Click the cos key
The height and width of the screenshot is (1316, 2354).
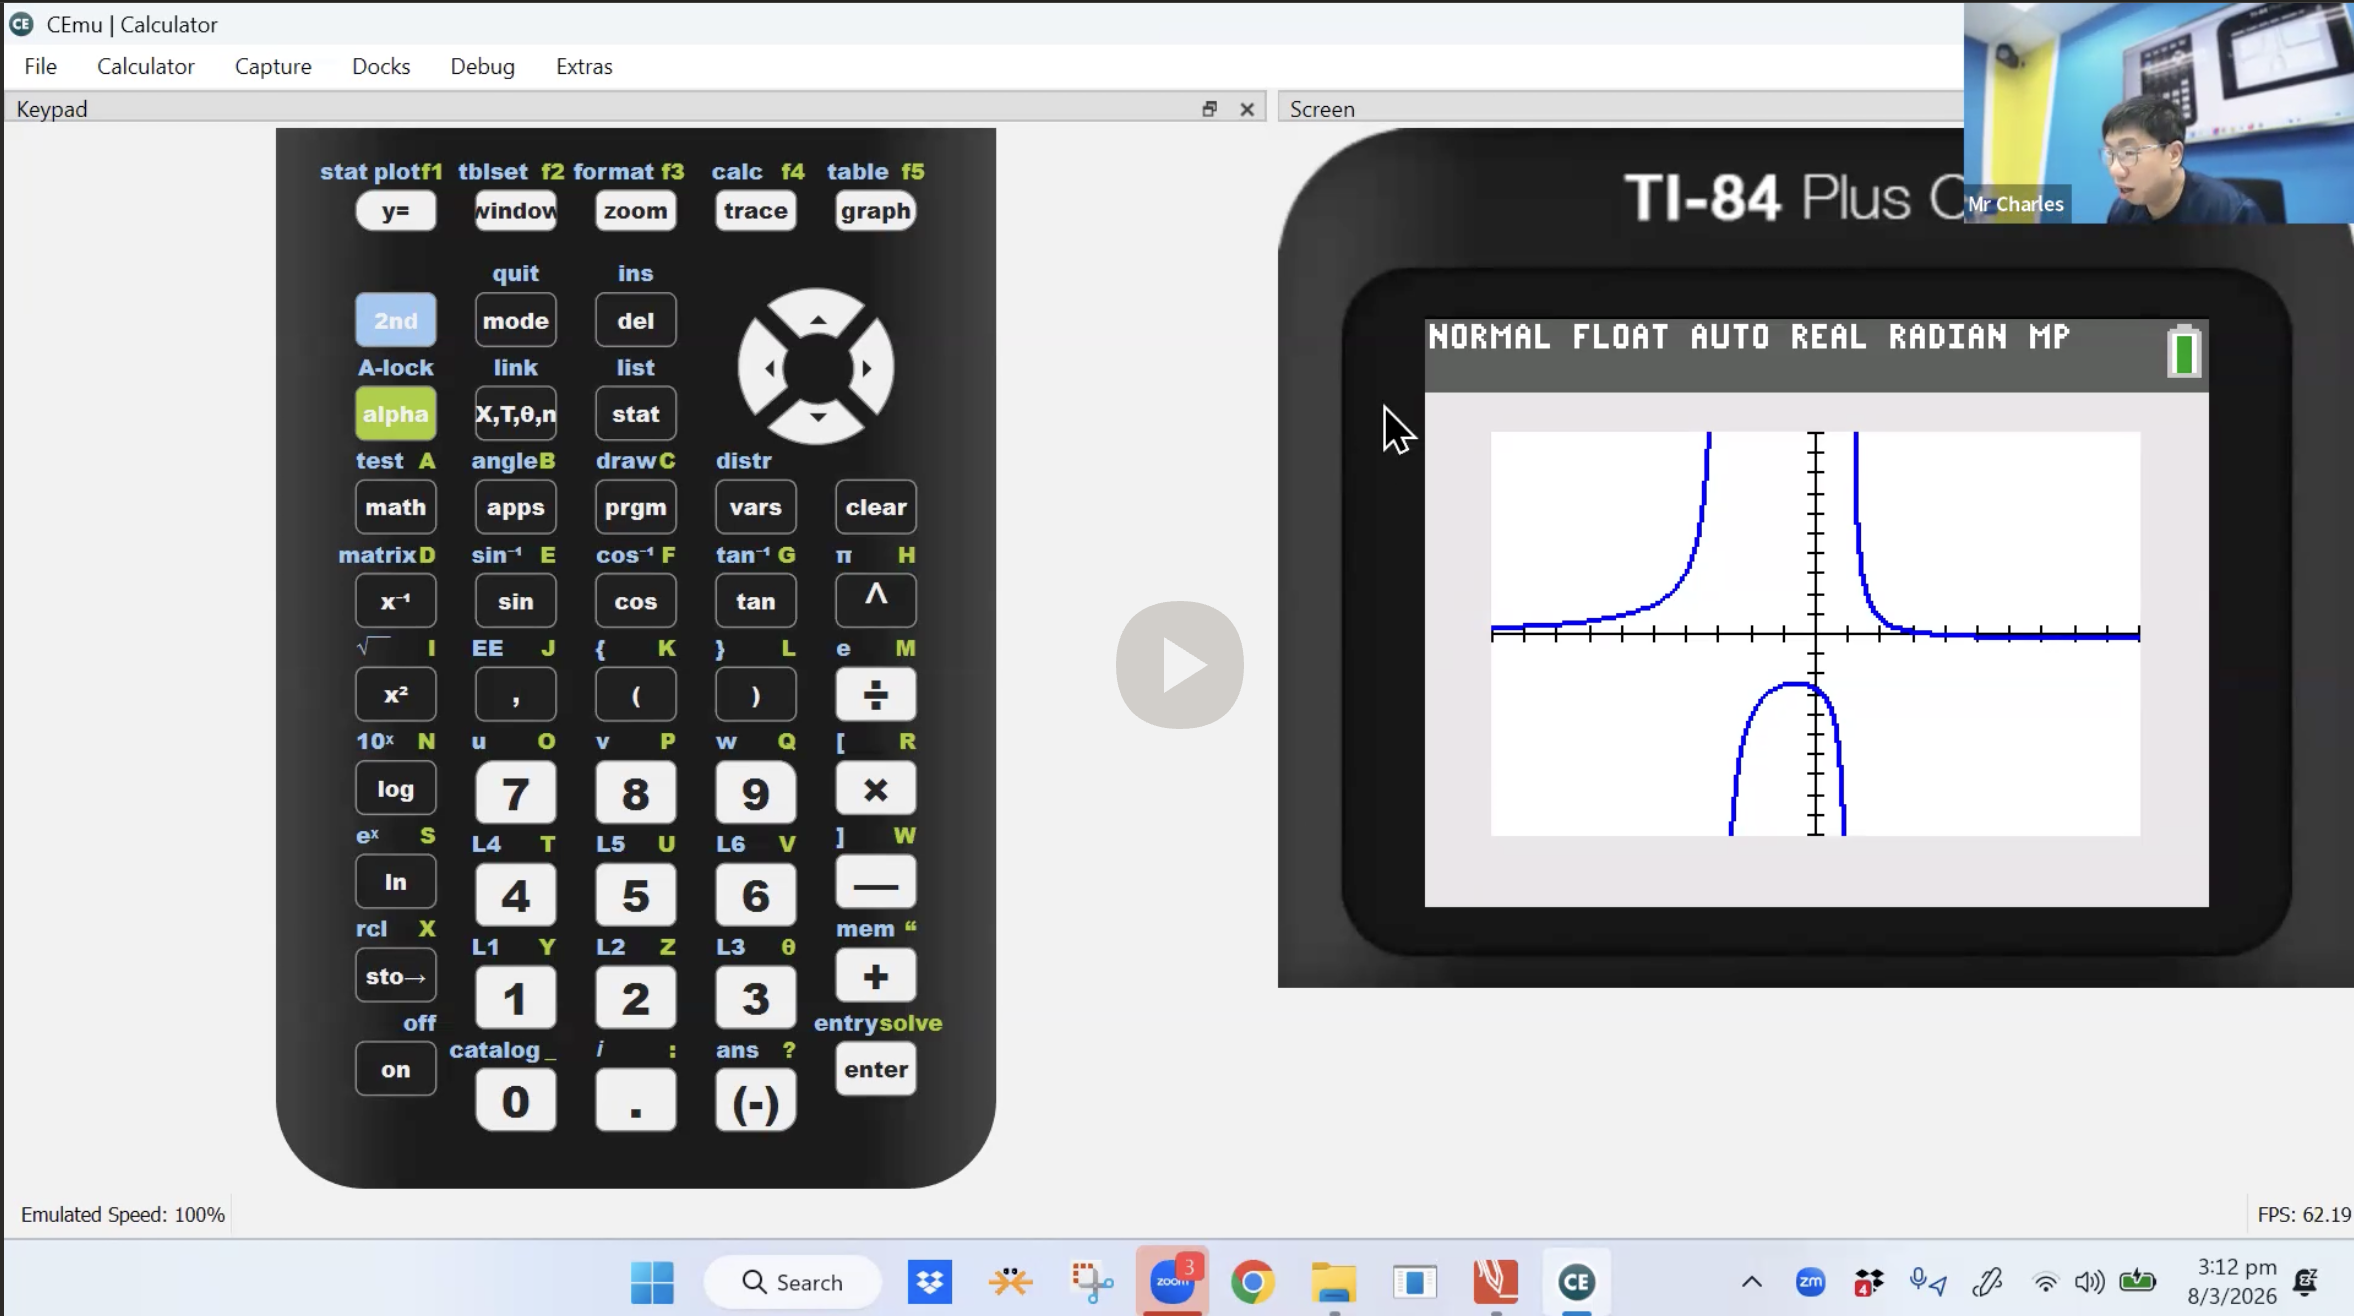coord(635,601)
